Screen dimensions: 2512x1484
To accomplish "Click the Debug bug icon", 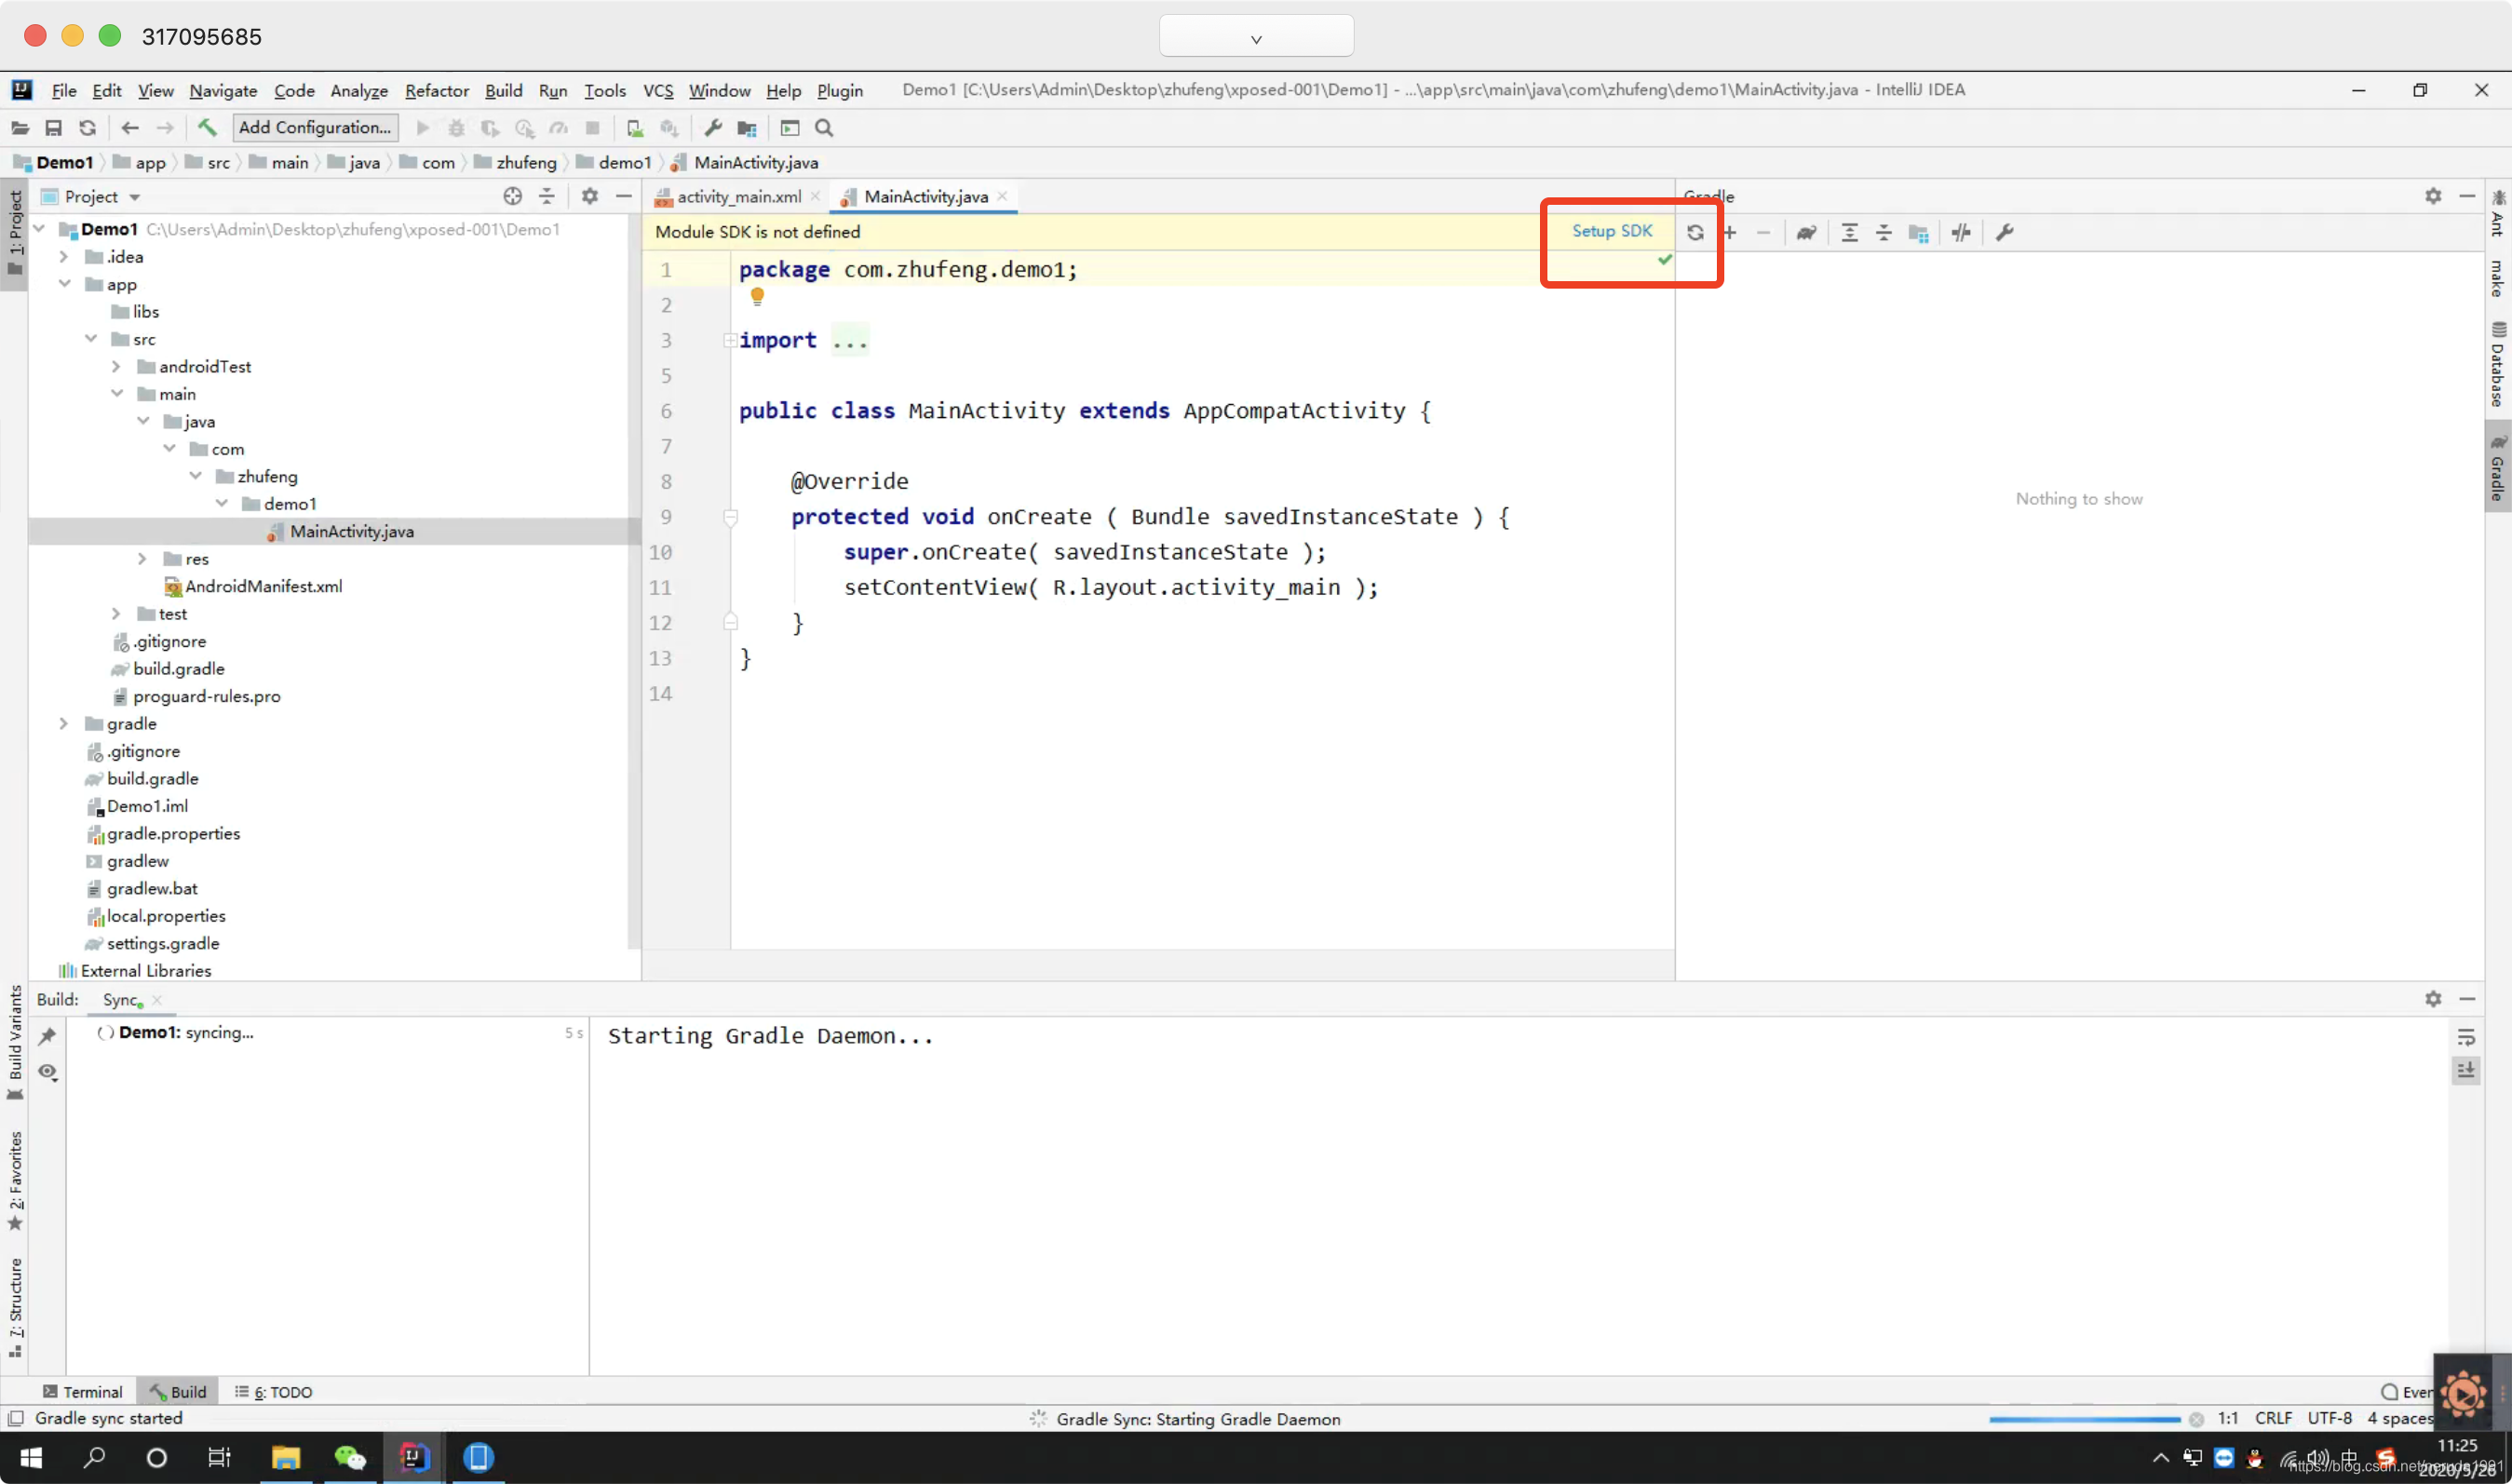I will coord(456,128).
